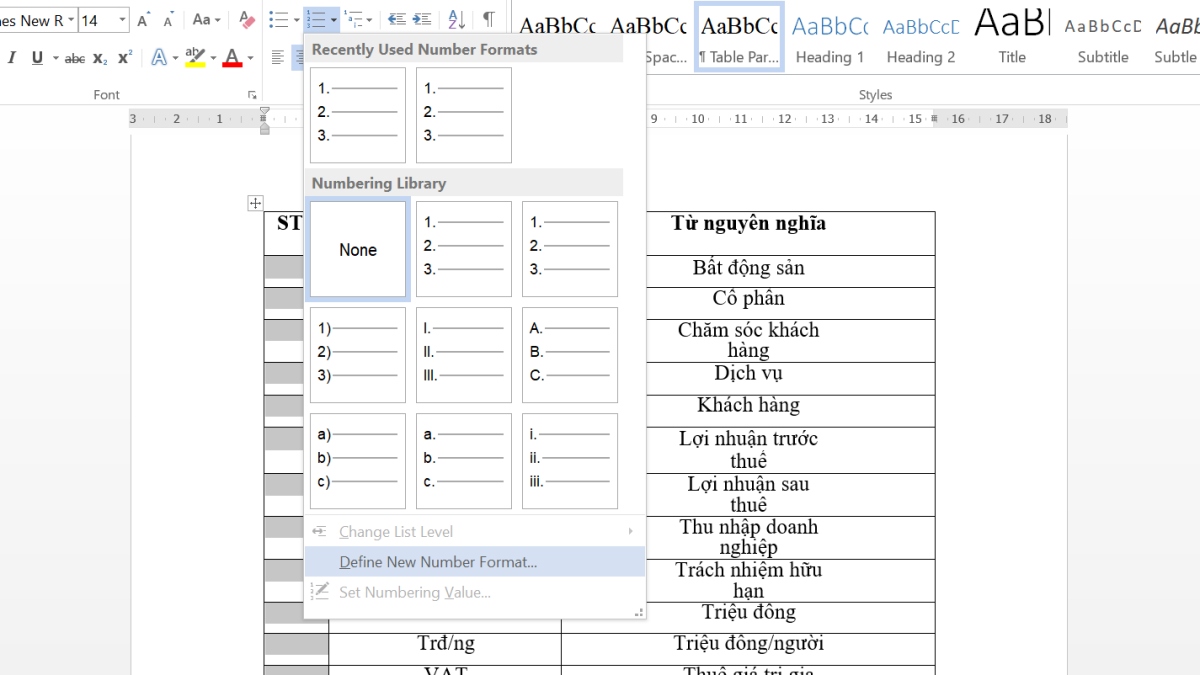
Task: Apply strikethrough to selected text
Action: pyautogui.click(x=75, y=57)
